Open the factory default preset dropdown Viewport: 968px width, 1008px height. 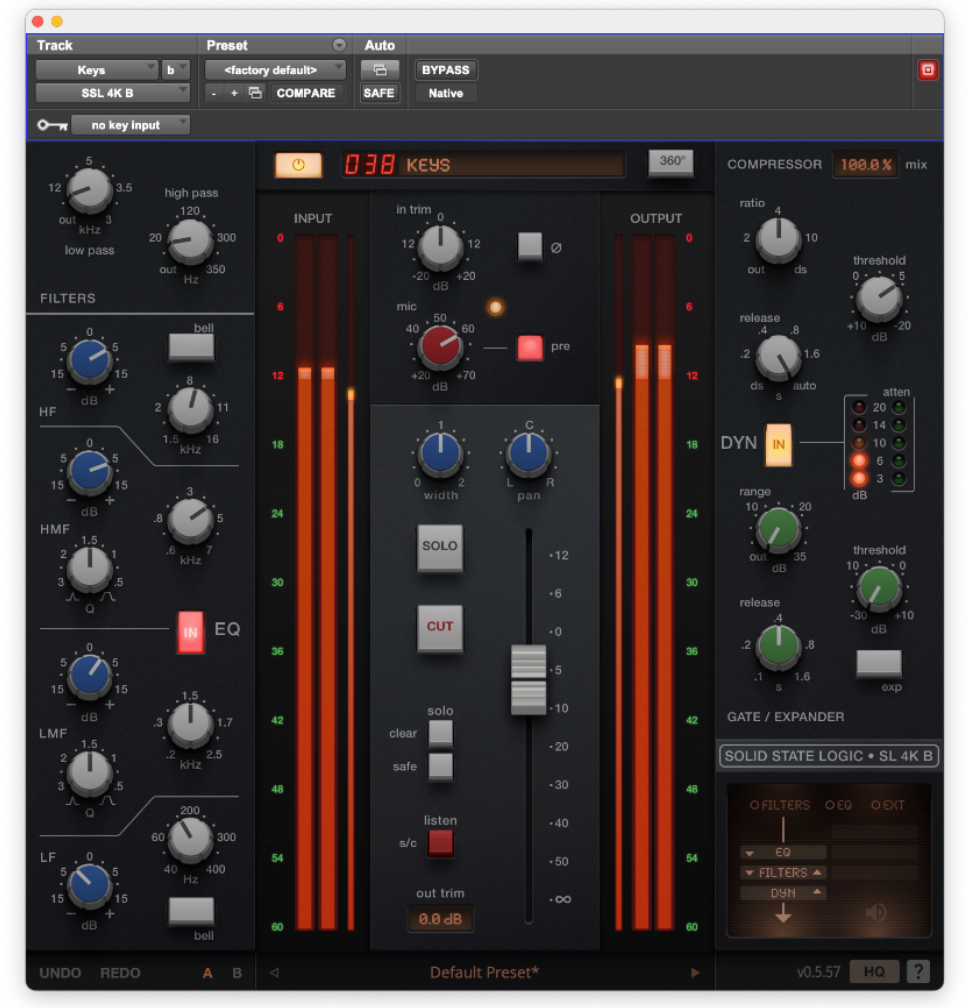[x=275, y=69]
